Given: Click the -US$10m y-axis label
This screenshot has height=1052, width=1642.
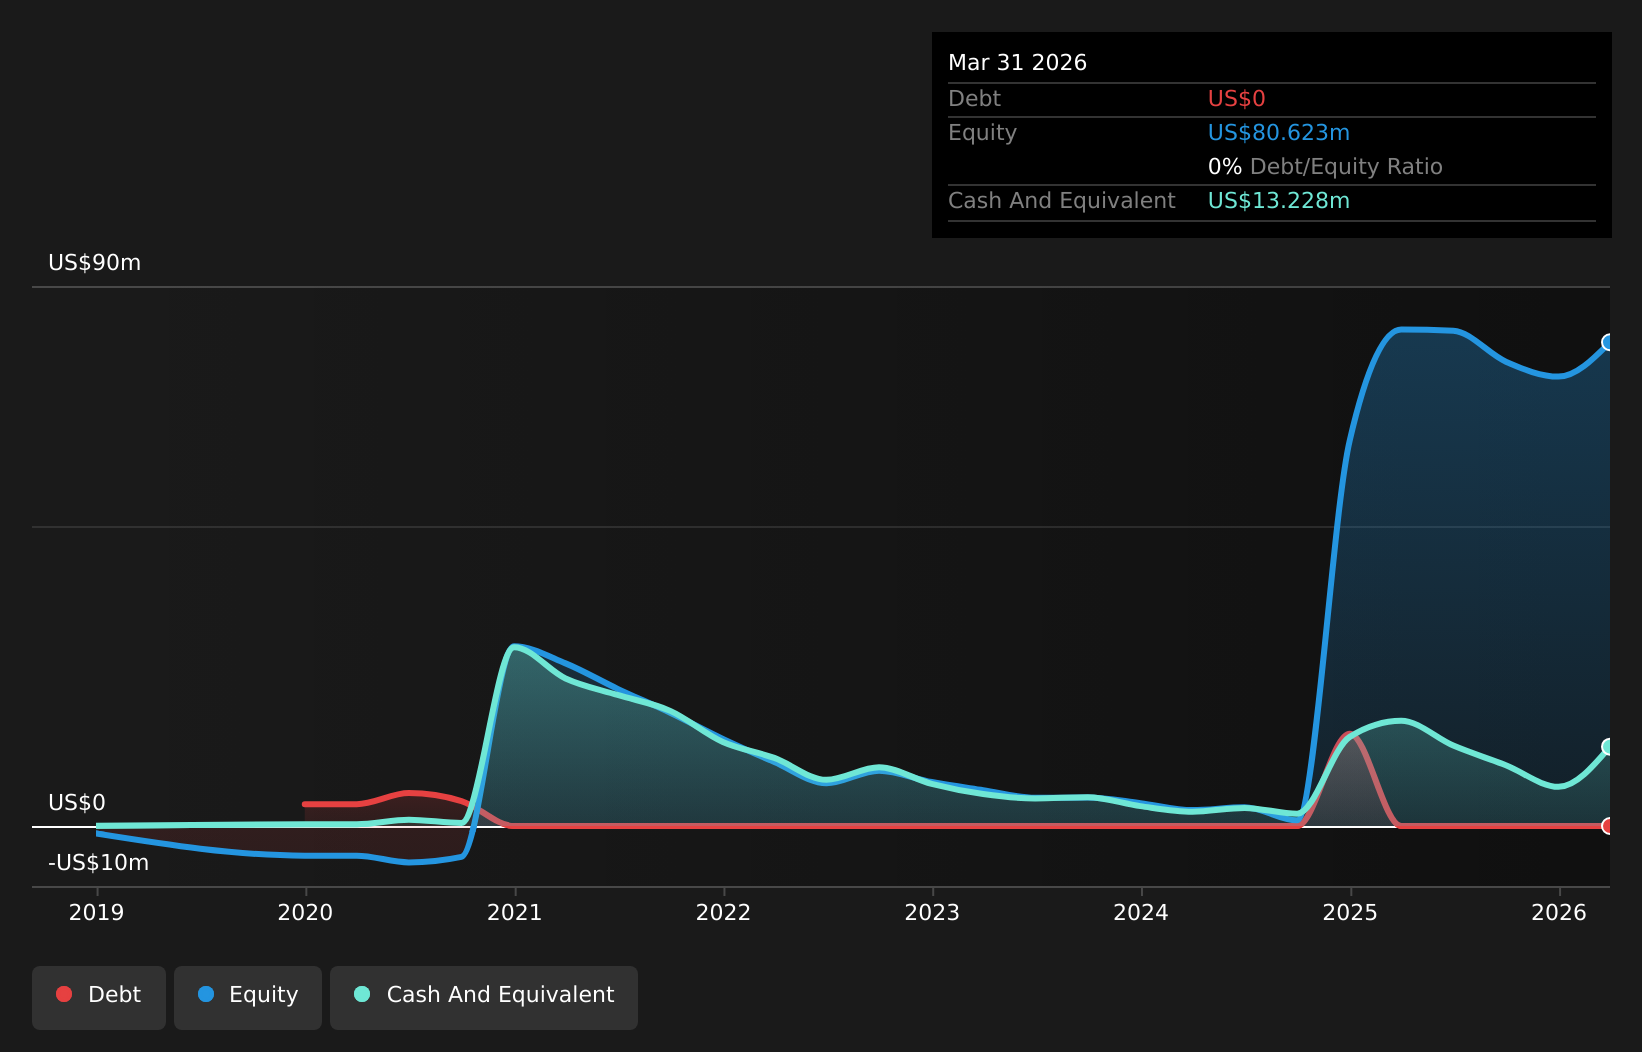Looking at the screenshot, I should coord(99,863).
